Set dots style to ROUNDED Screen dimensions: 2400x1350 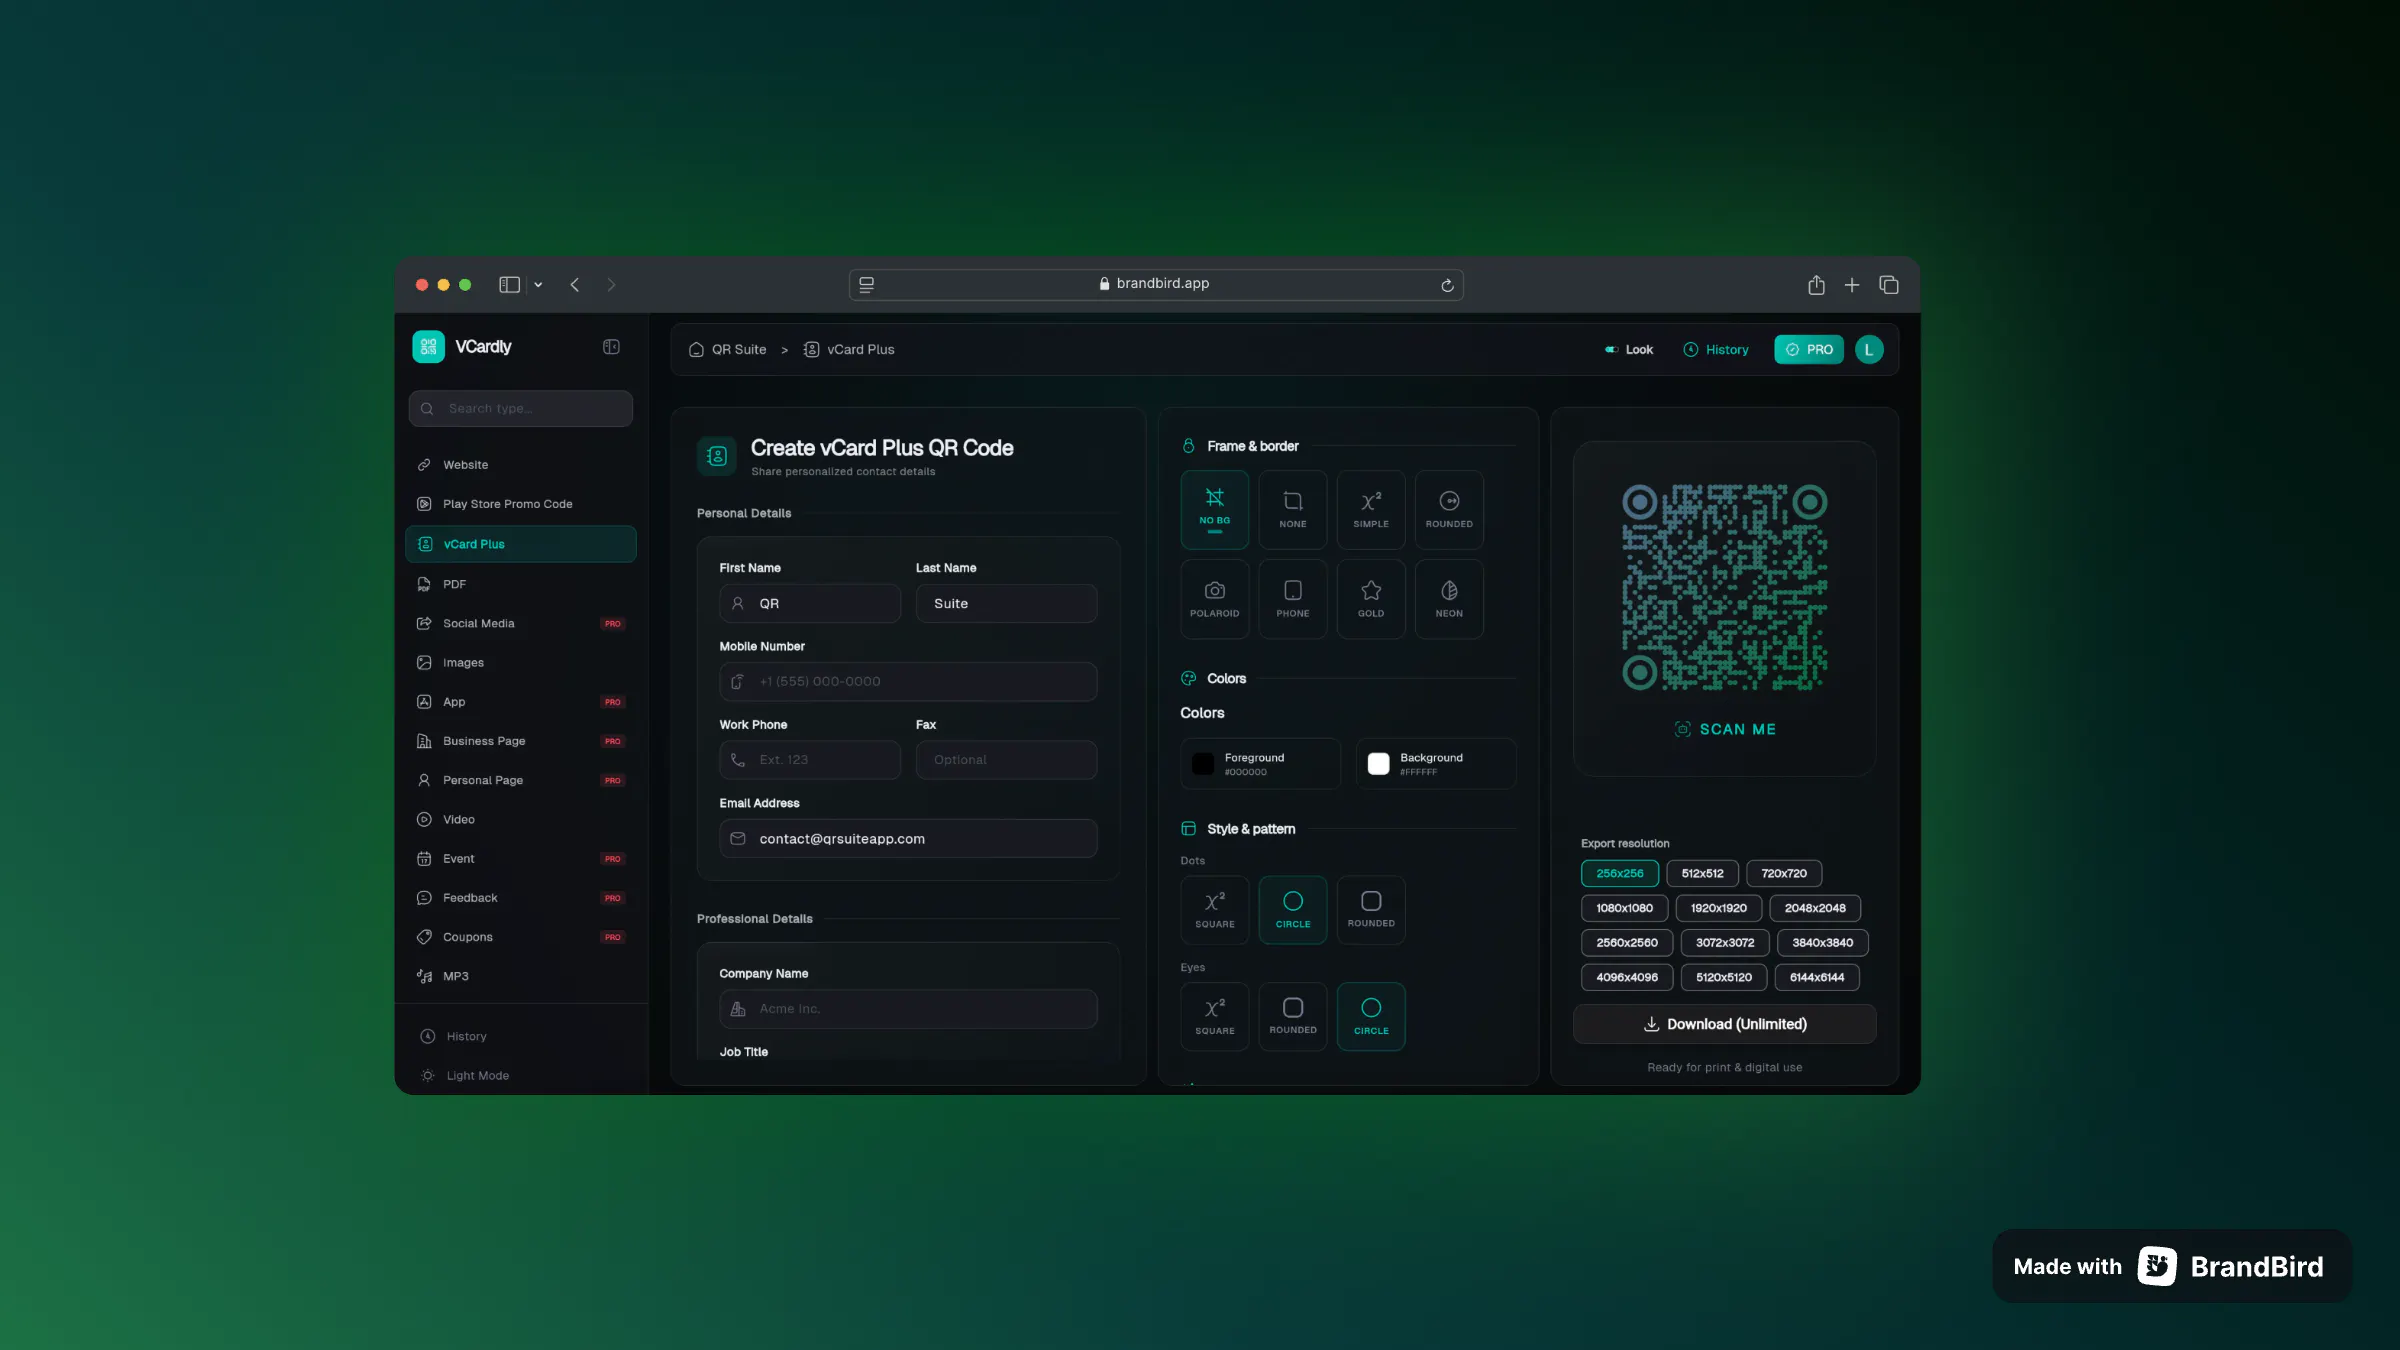point(1371,910)
